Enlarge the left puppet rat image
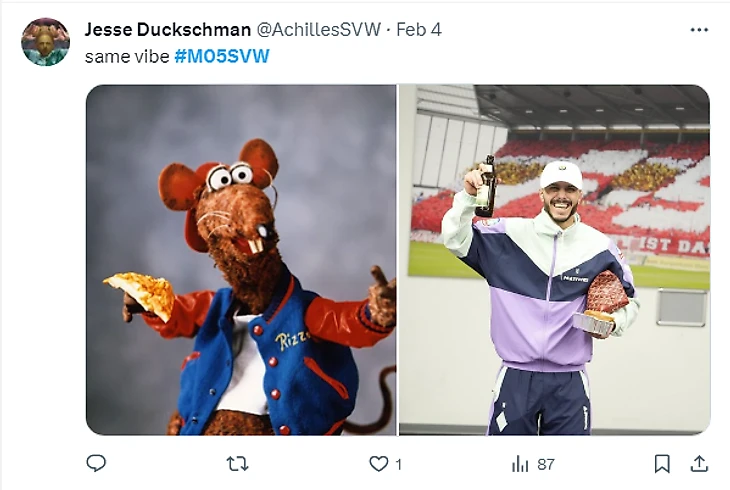 pos(241,259)
